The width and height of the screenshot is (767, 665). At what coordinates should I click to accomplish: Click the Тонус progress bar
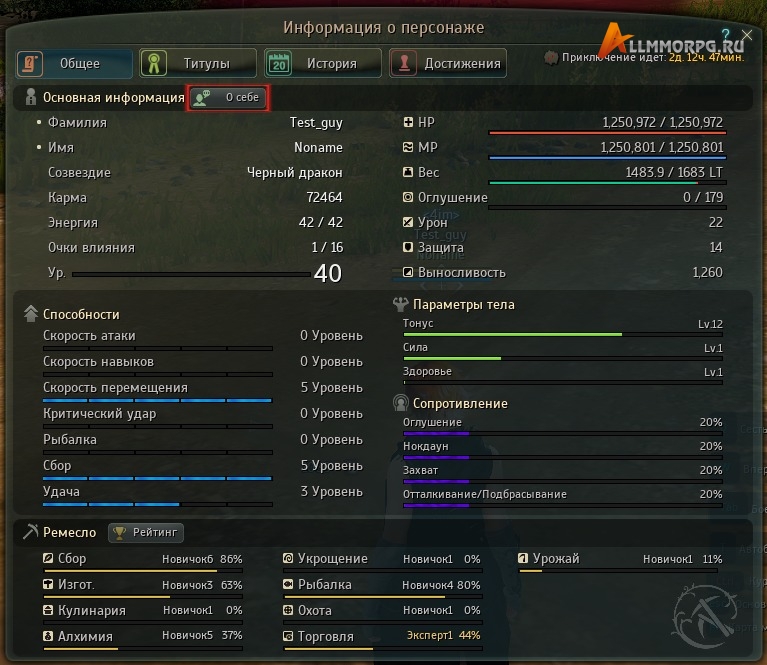[563, 335]
